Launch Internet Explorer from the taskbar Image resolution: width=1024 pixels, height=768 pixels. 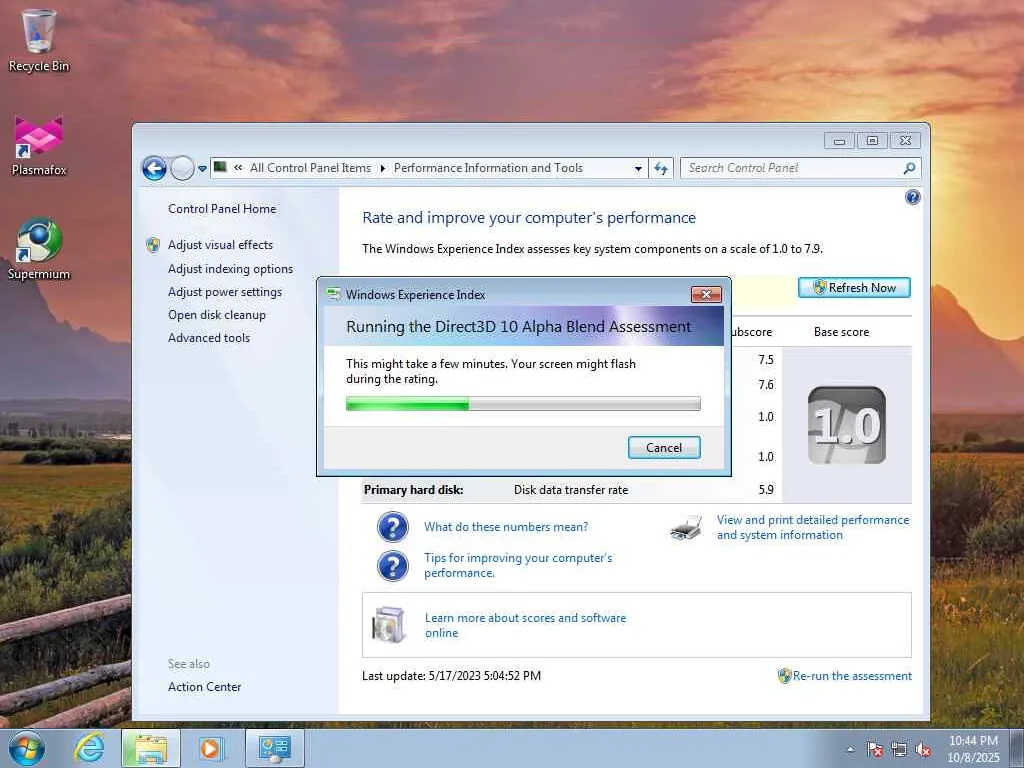point(89,748)
